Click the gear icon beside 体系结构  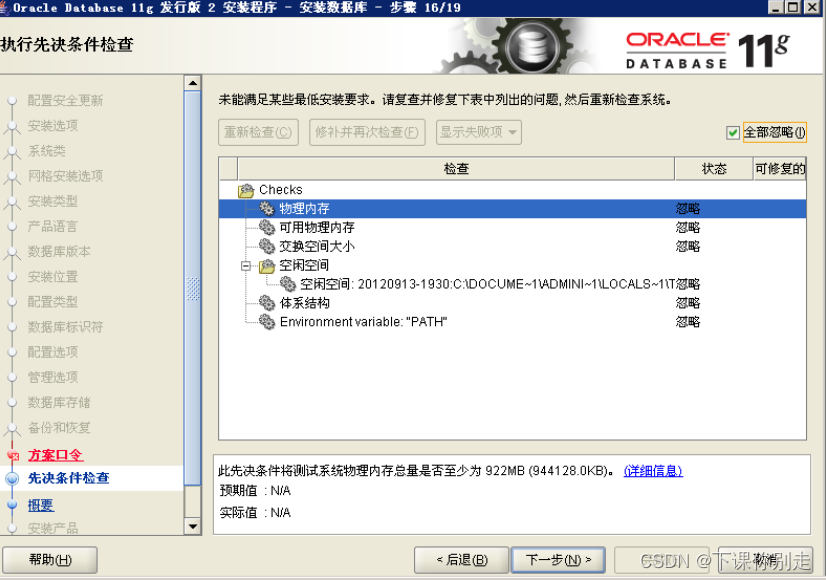(265, 302)
